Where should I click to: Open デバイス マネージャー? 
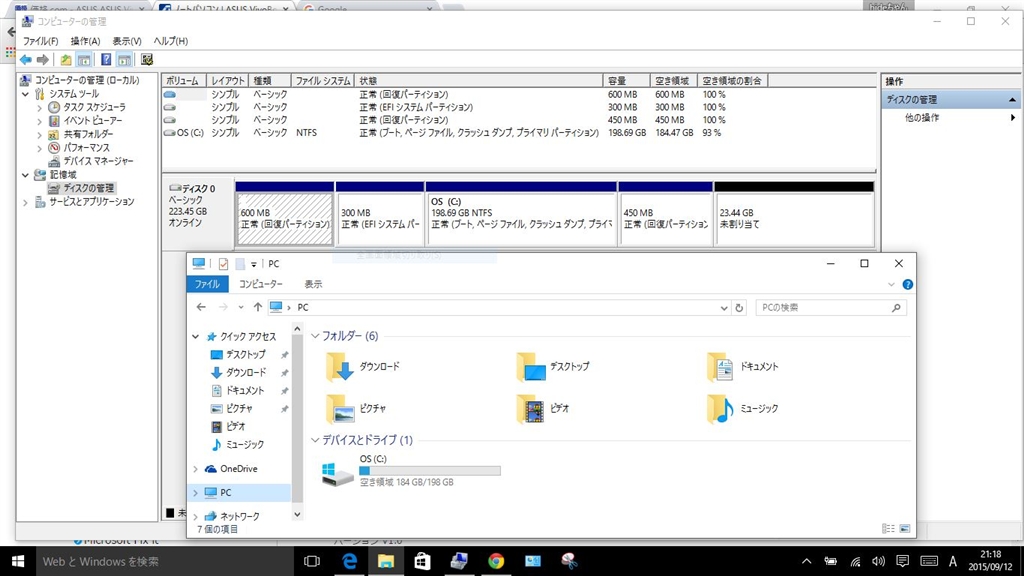coord(98,161)
